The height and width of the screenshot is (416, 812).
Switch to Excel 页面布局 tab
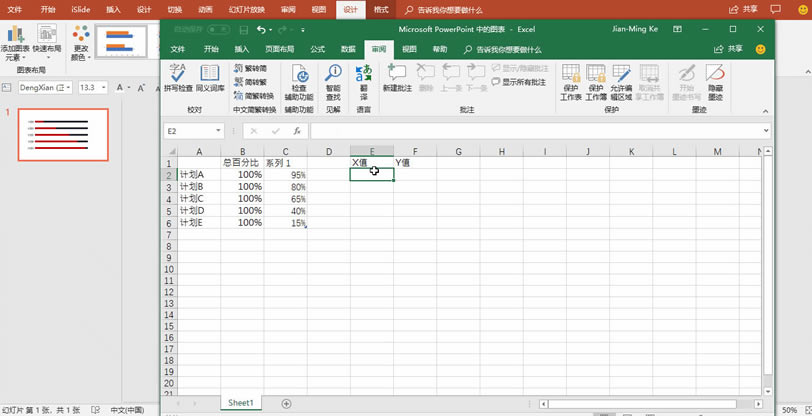(280, 49)
